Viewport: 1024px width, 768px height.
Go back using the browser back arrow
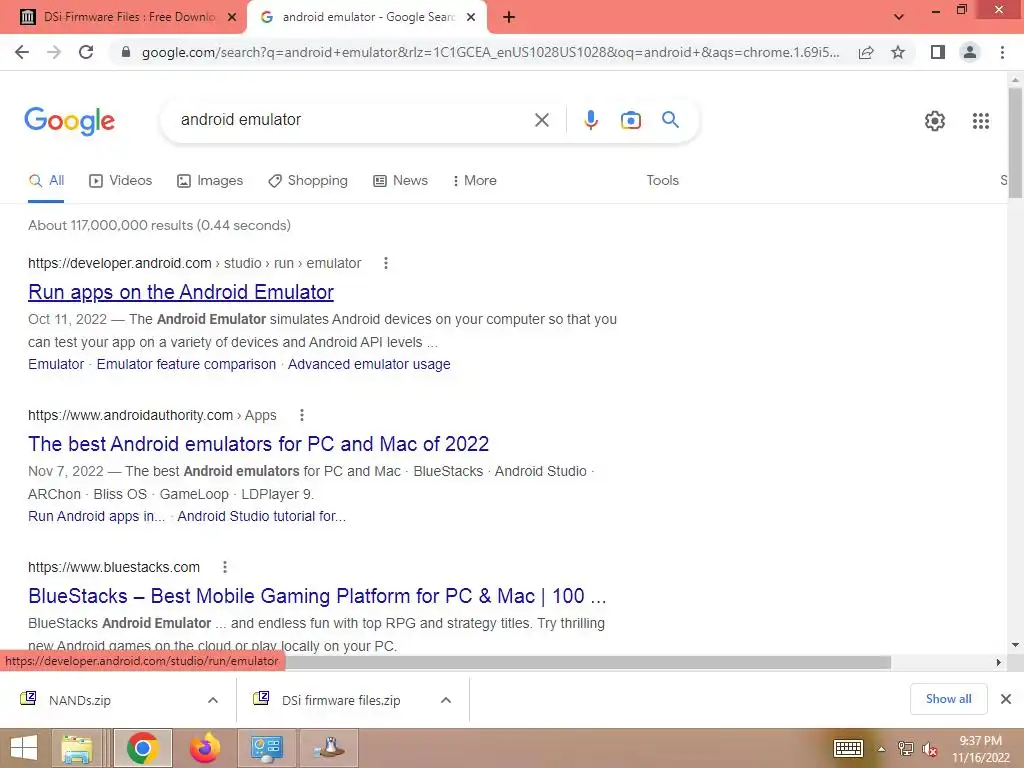[x=22, y=52]
